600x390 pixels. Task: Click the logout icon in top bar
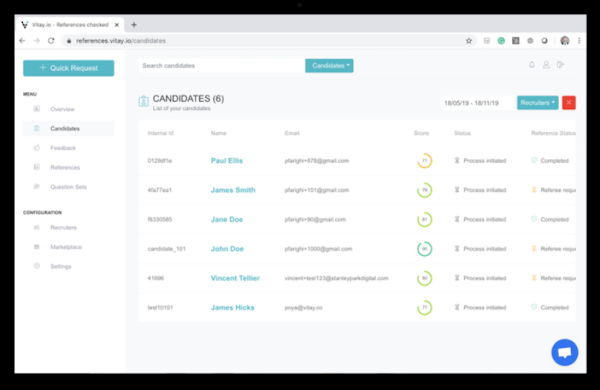click(560, 65)
